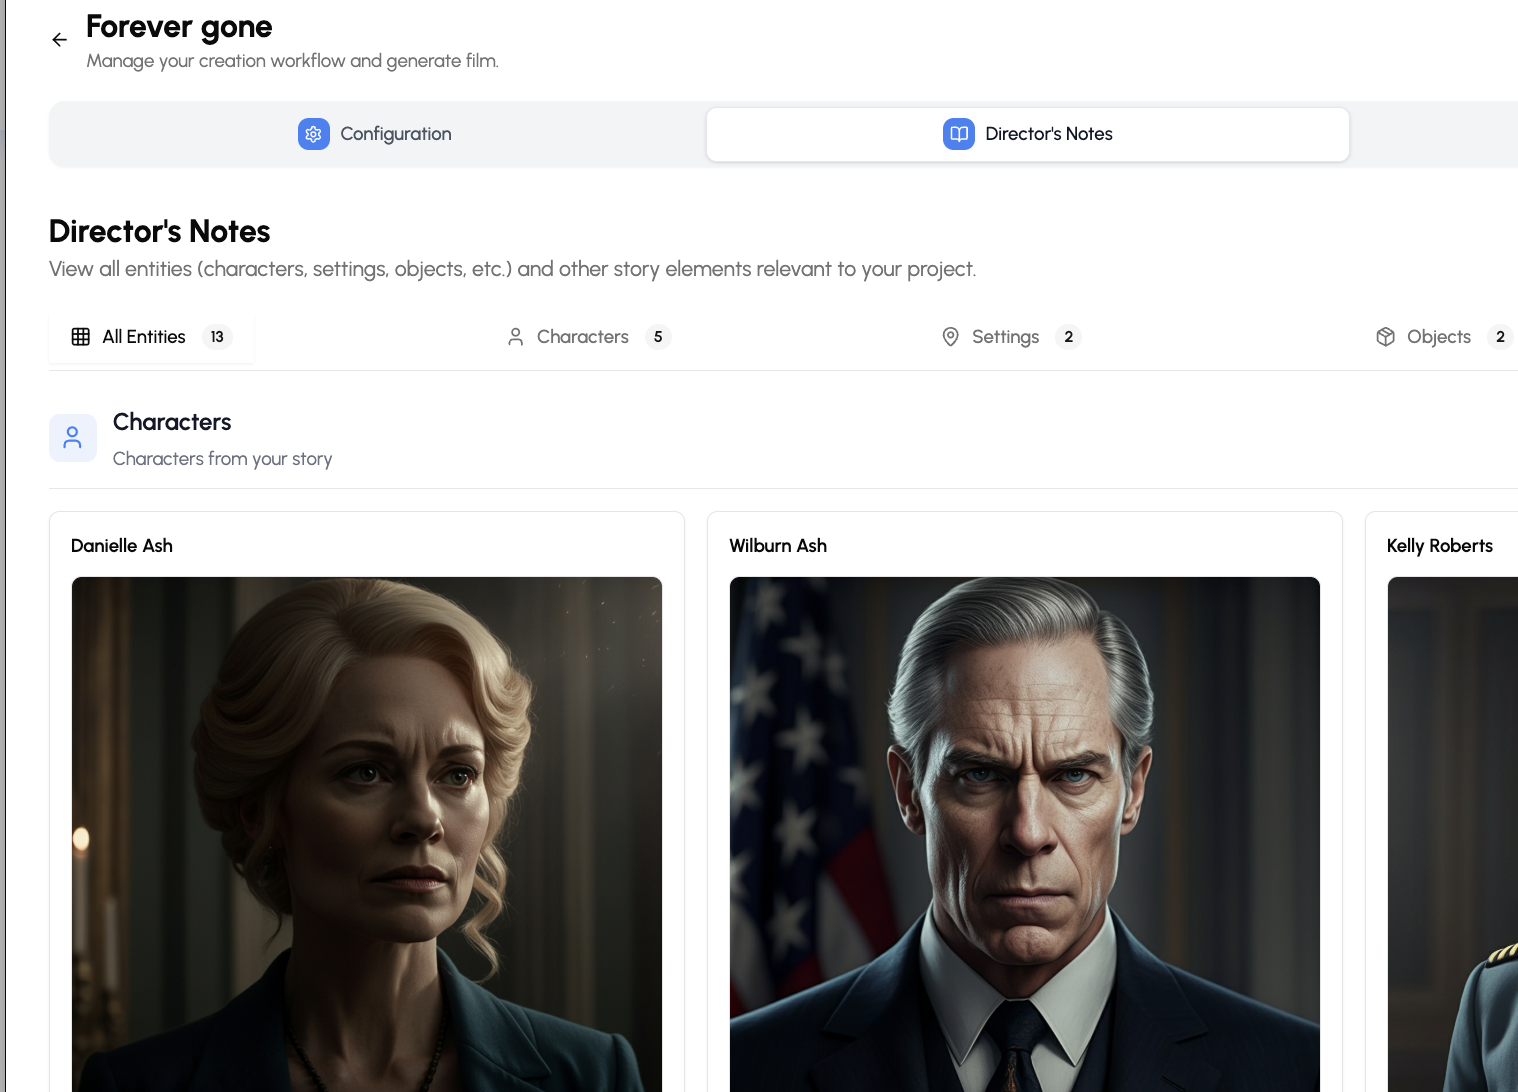Image resolution: width=1518 pixels, height=1092 pixels.
Task: Click the Characters section avatar icon
Action: click(x=73, y=438)
